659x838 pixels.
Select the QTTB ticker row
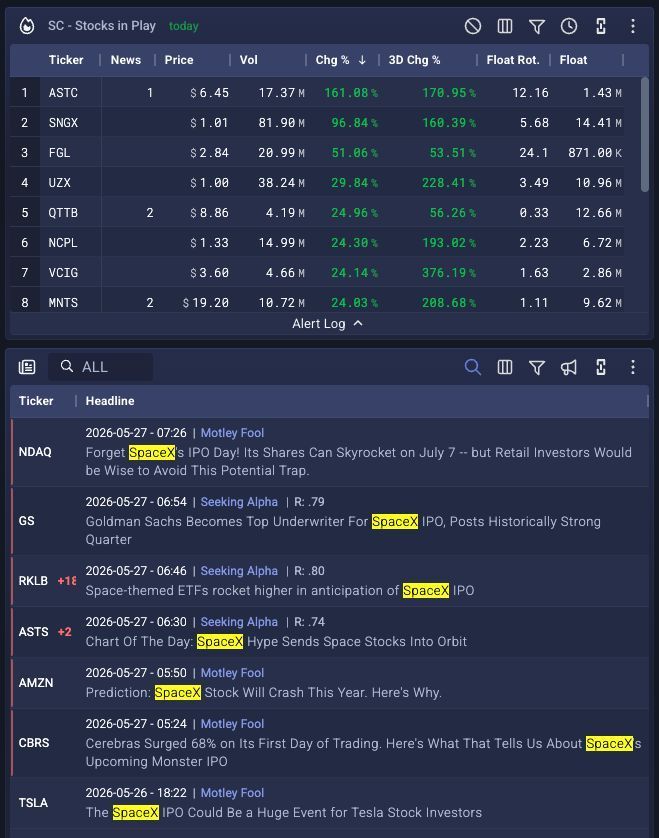coord(63,212)
